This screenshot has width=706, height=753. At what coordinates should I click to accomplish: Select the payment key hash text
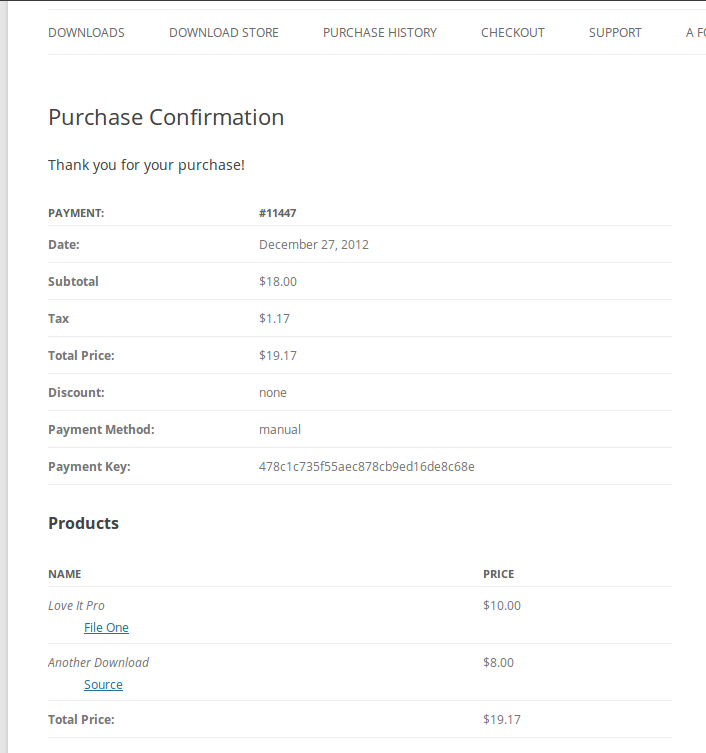[367, 467]
